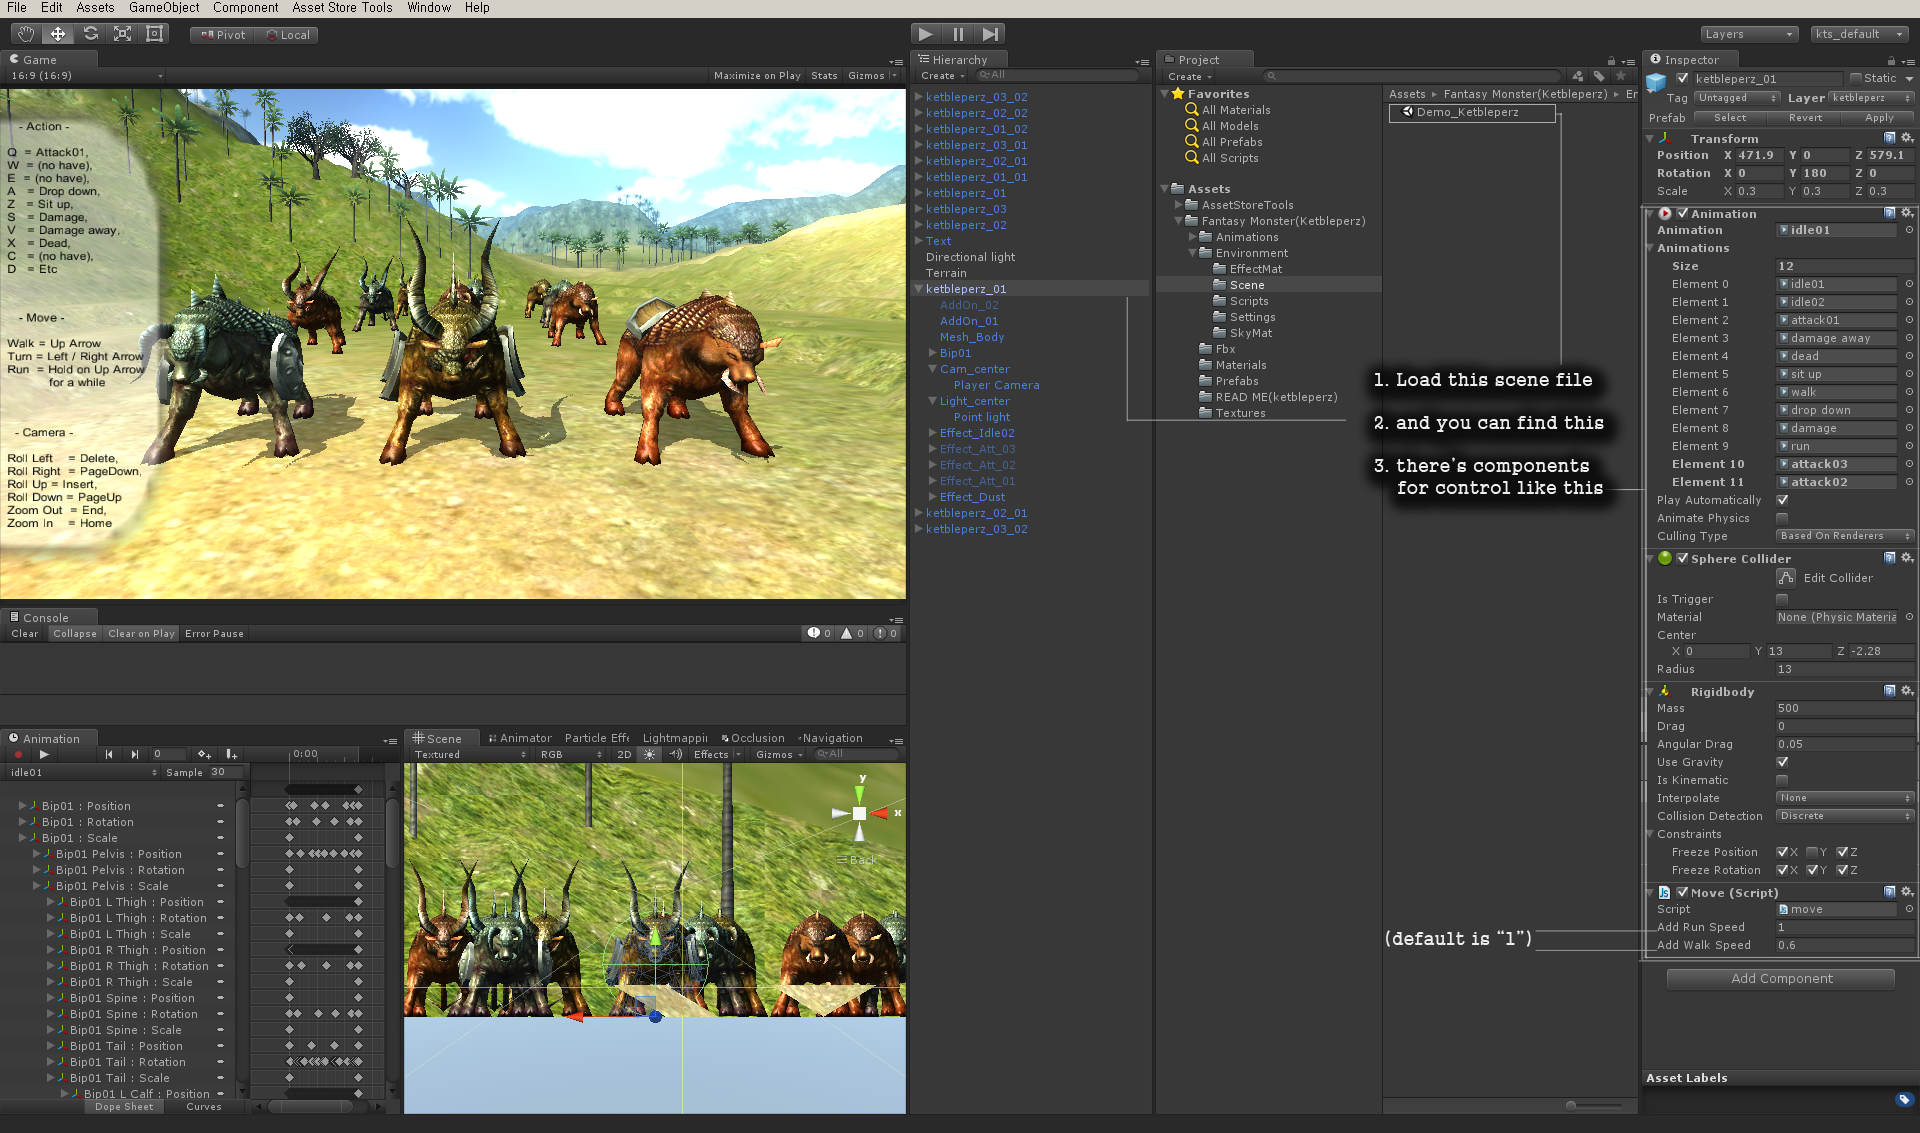Expand Animations folder in Project
Screen dimensions: 1920x1133
click(x=1192, y=237)
